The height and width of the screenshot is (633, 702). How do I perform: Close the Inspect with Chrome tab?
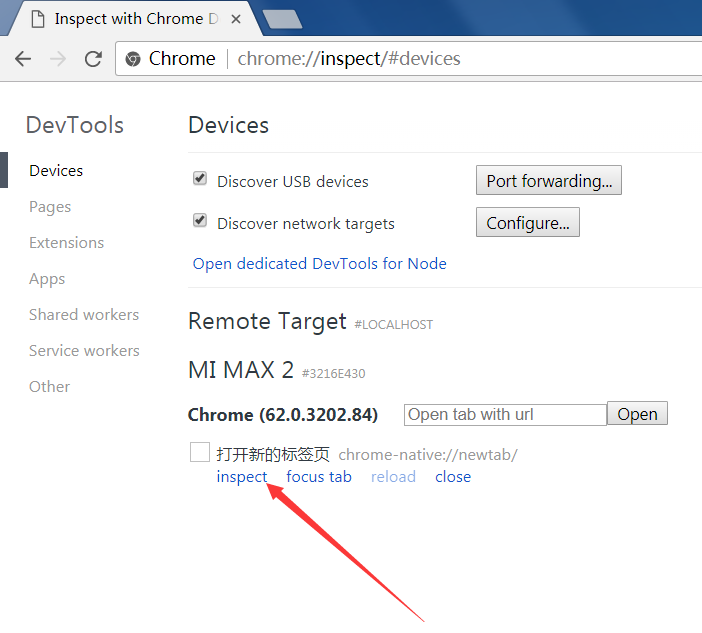click(236, 19)
